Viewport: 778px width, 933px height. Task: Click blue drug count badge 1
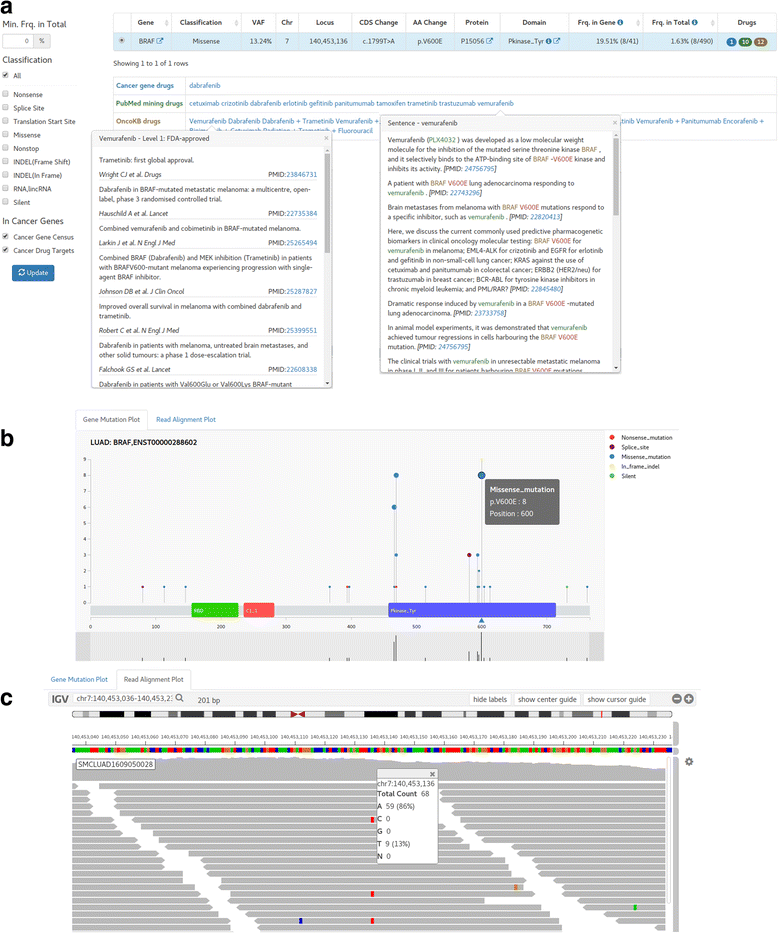click(x=731, y=42)
